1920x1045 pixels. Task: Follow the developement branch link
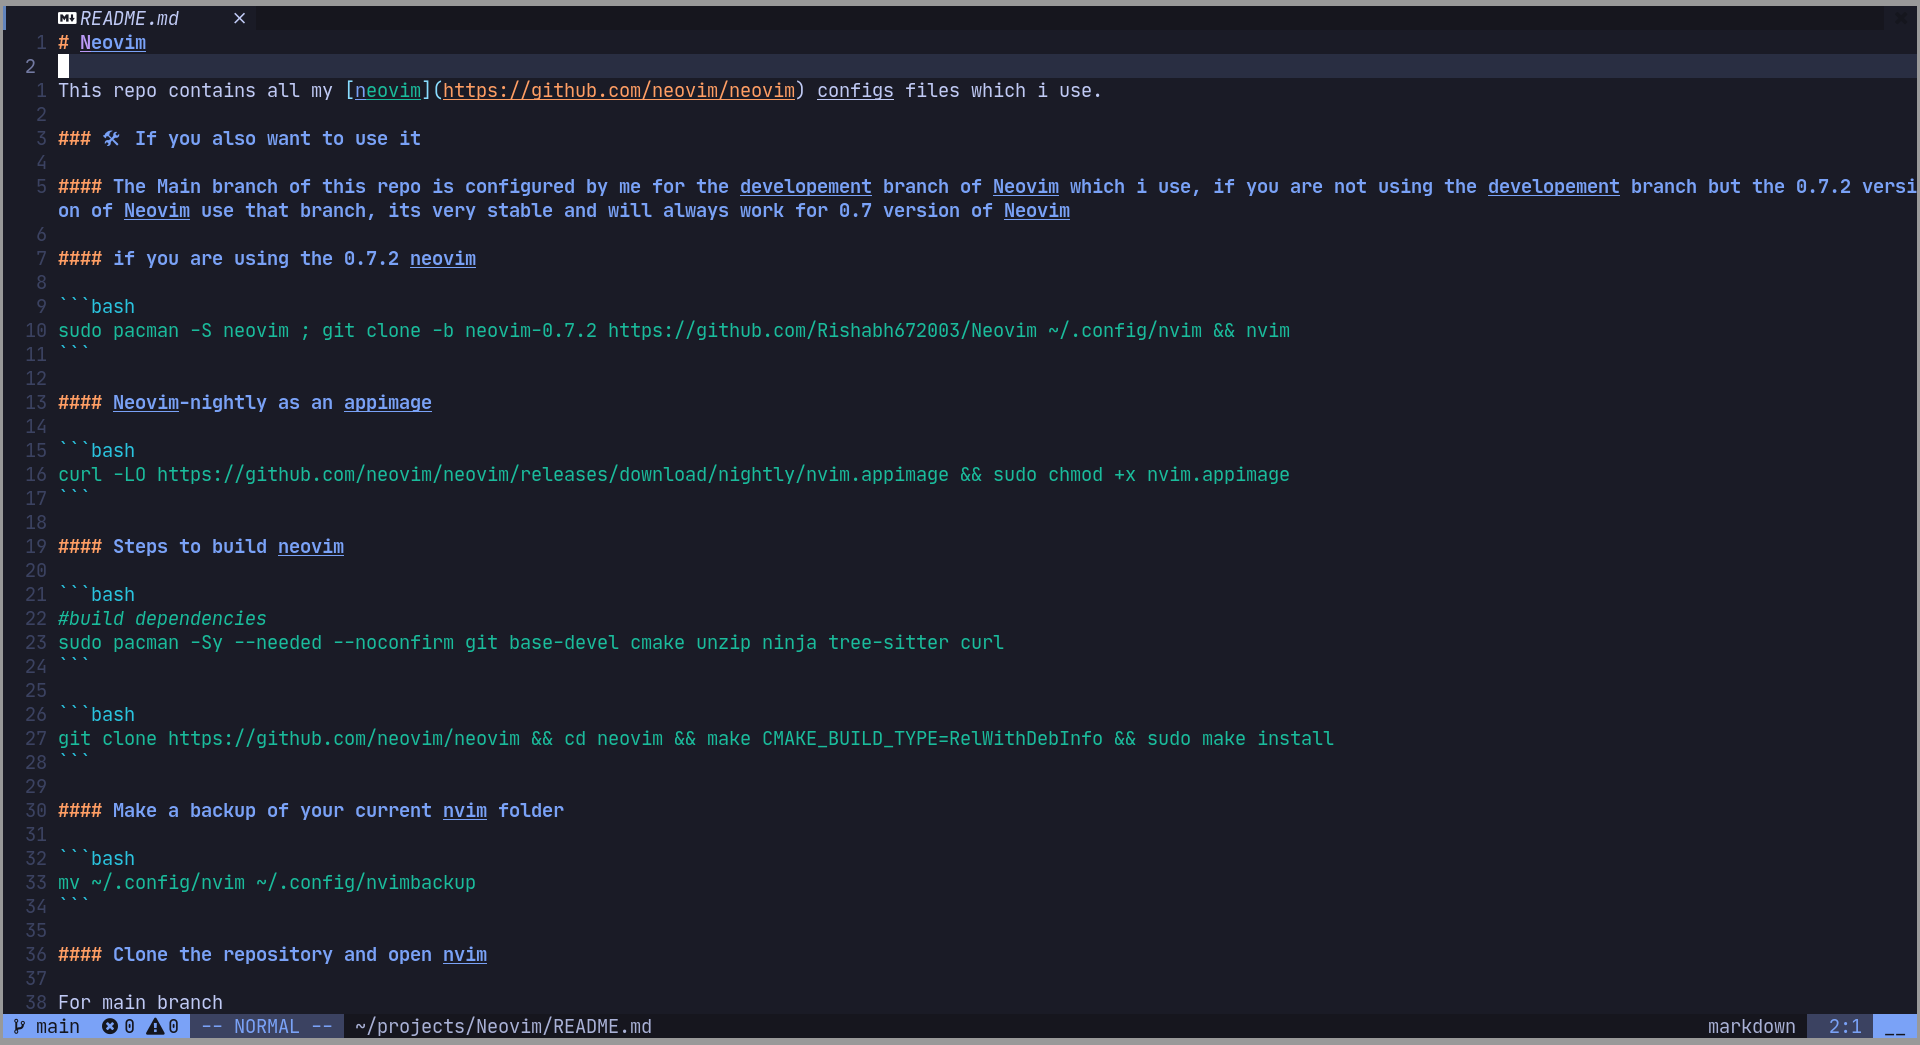pos(805,186)
